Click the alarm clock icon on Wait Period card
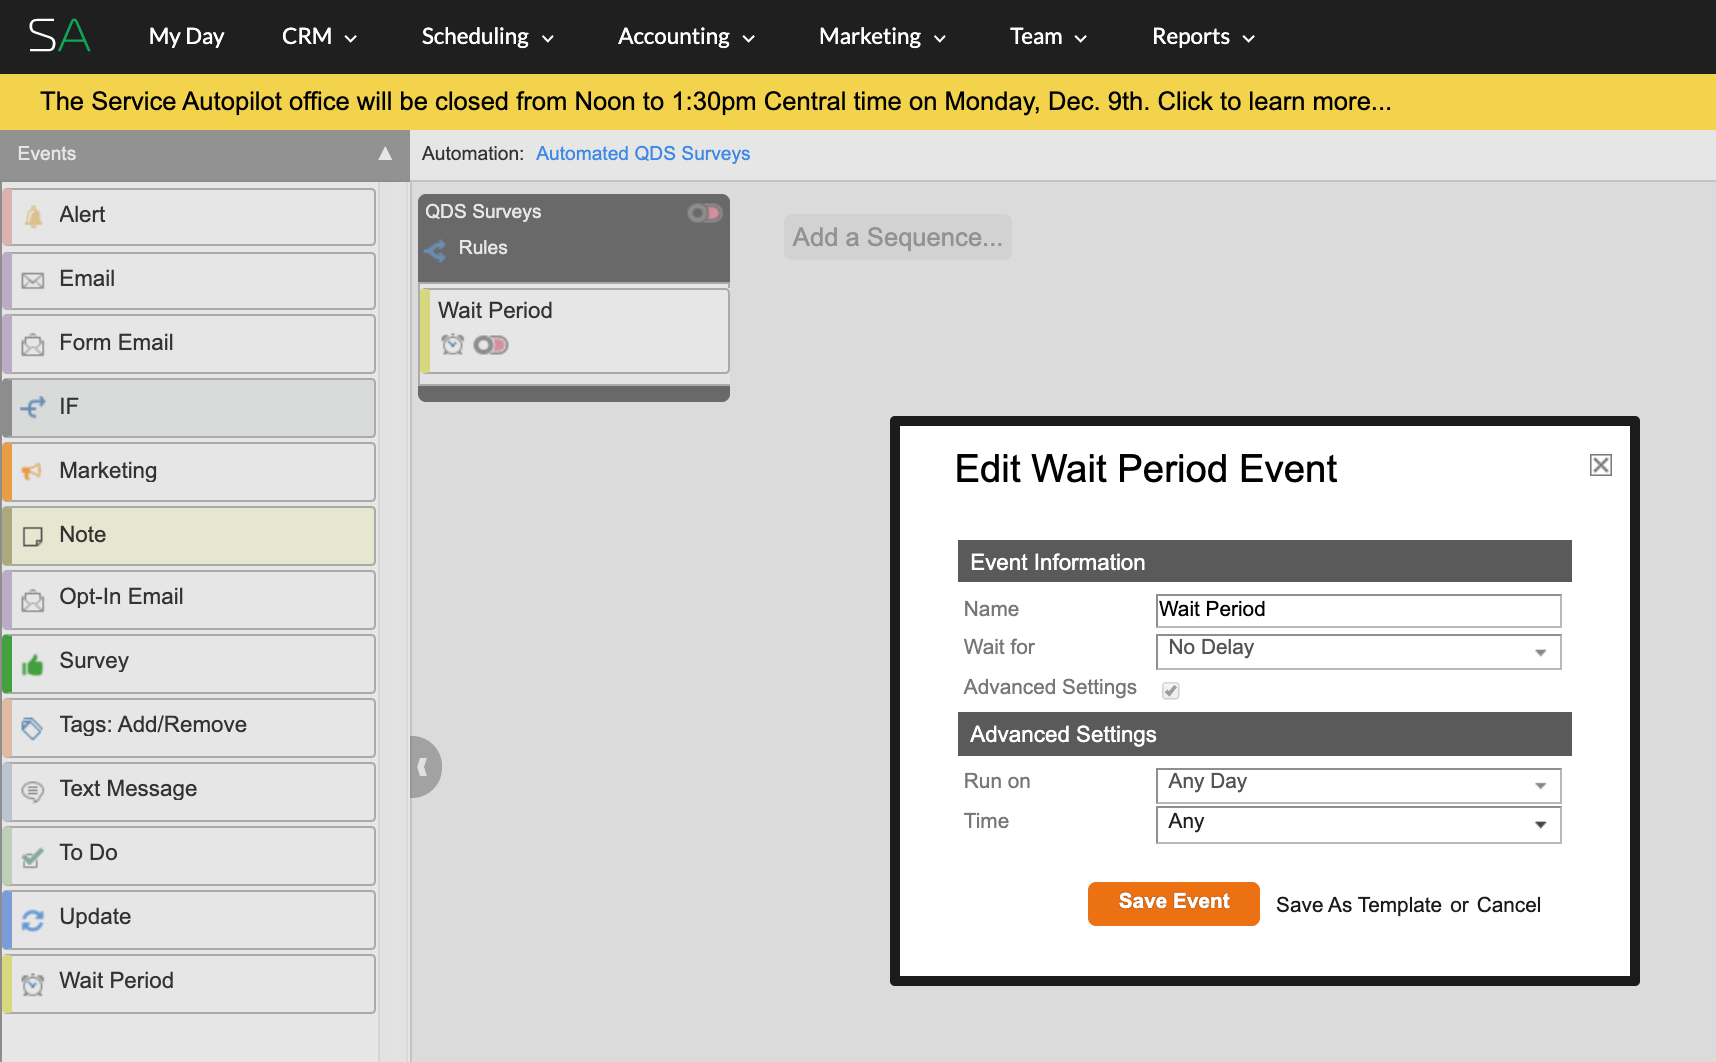Viewport: 1716px width, 1062px height. tap(453, 344)
